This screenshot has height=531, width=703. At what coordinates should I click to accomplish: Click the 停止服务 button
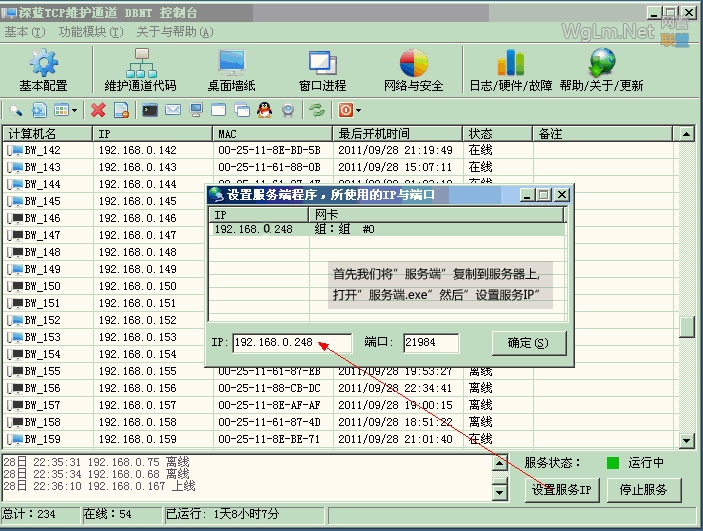644,490
